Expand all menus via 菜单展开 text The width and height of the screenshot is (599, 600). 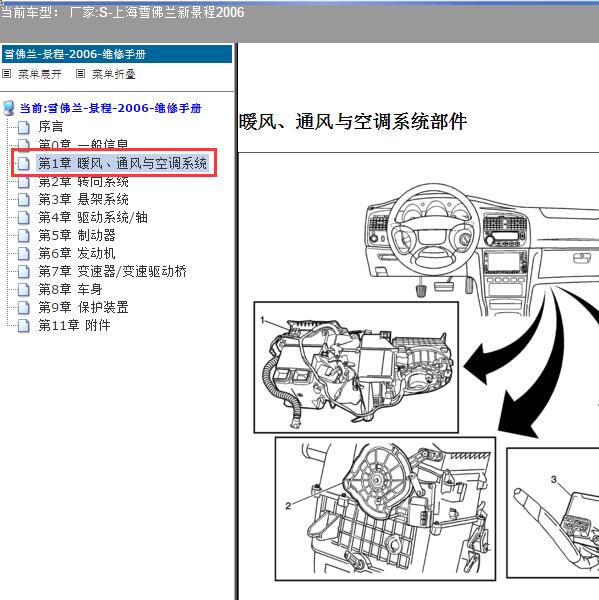[x=40, y=74]
